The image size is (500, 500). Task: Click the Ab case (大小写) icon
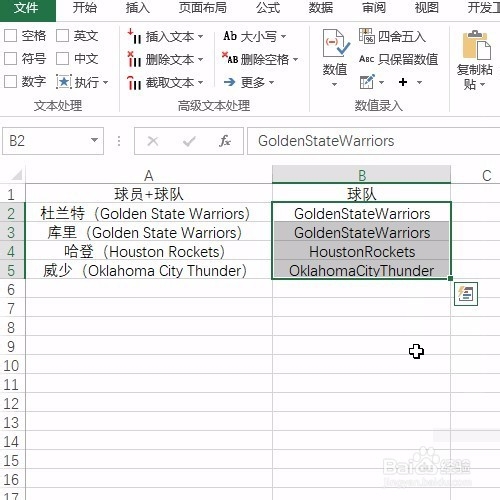(230, 36)
